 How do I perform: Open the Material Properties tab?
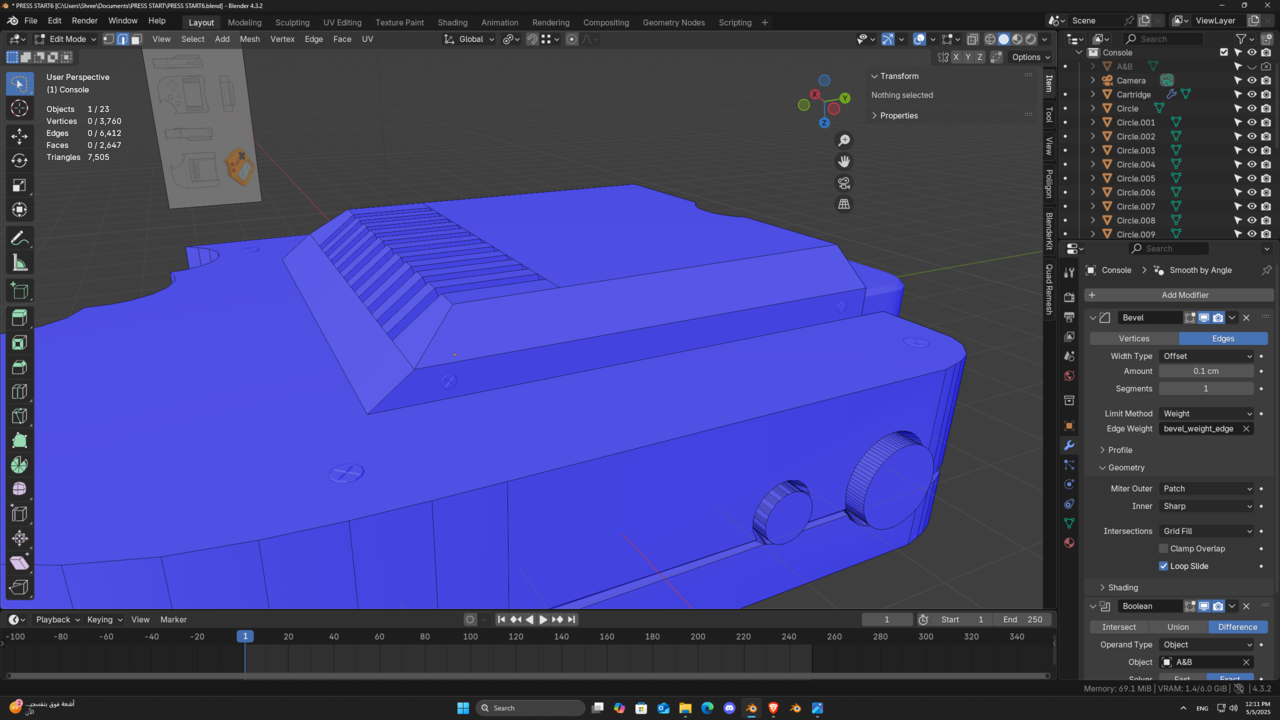pyautogui.click(x=1068, y=541)
